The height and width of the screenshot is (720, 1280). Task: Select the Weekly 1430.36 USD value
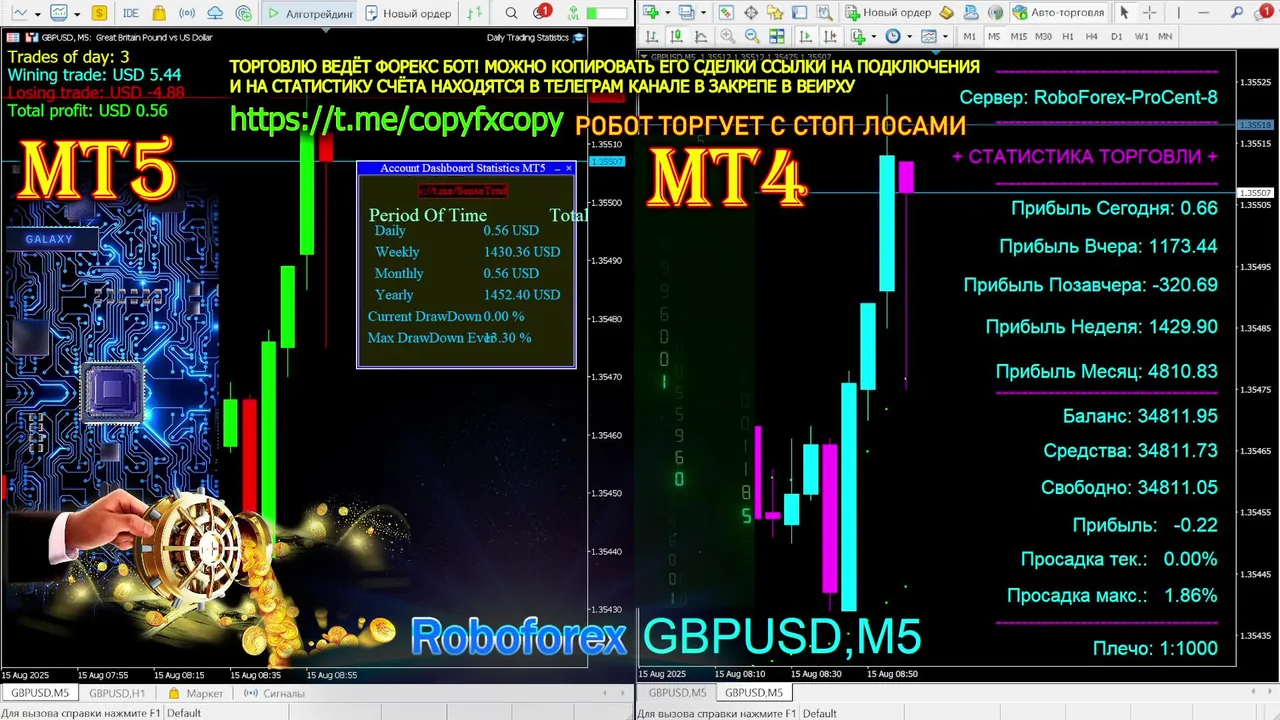pyautogui.click(x=521, y=252)
